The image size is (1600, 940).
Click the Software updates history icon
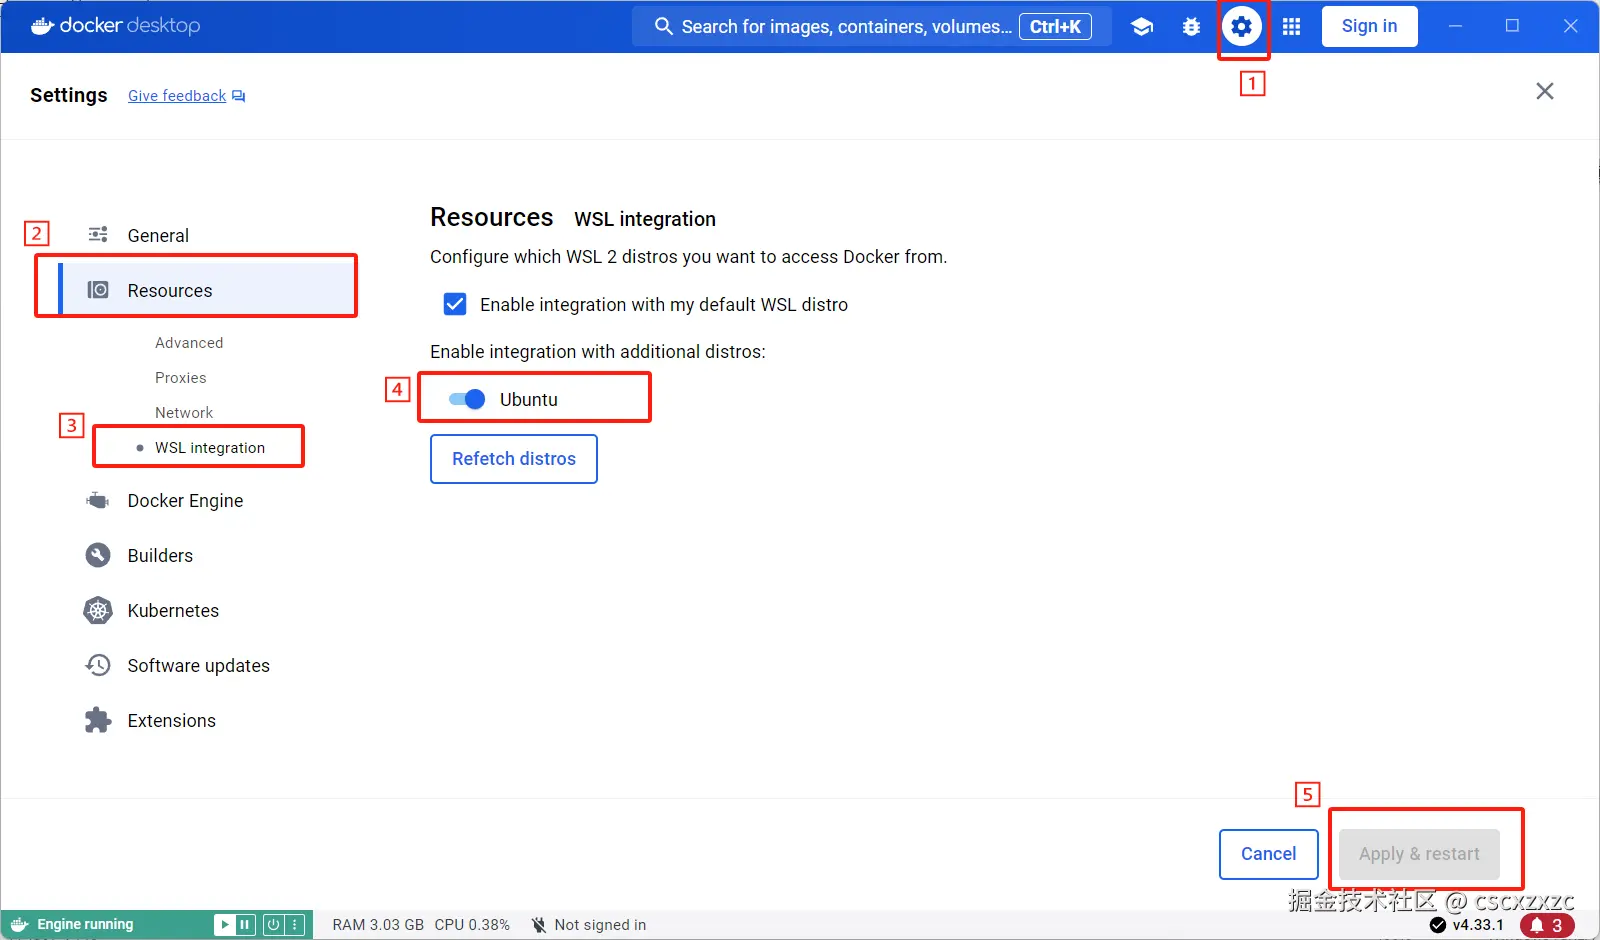click(x=98, y=665)
